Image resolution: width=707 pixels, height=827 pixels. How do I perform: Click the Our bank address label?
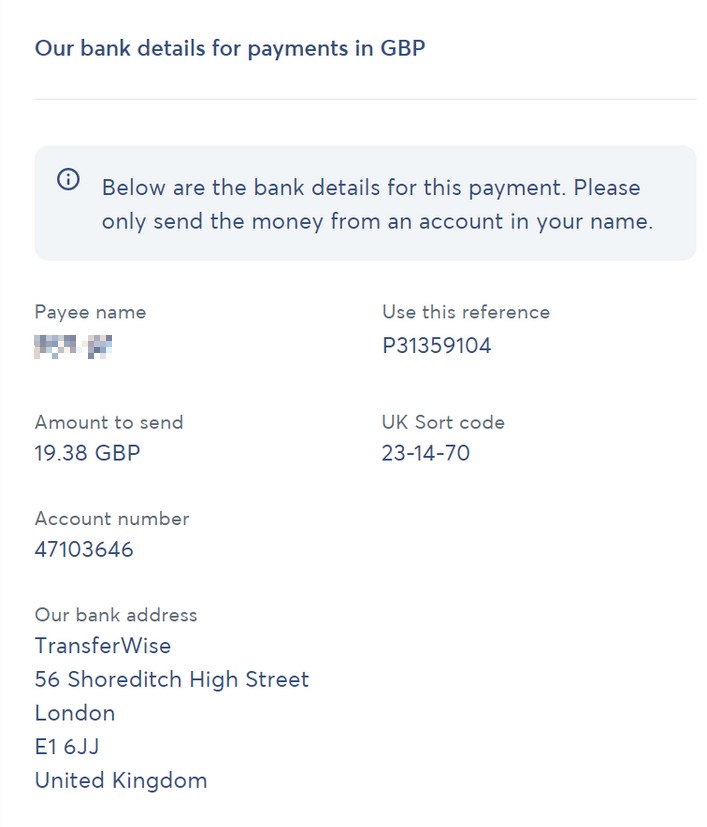coord(116,615)
